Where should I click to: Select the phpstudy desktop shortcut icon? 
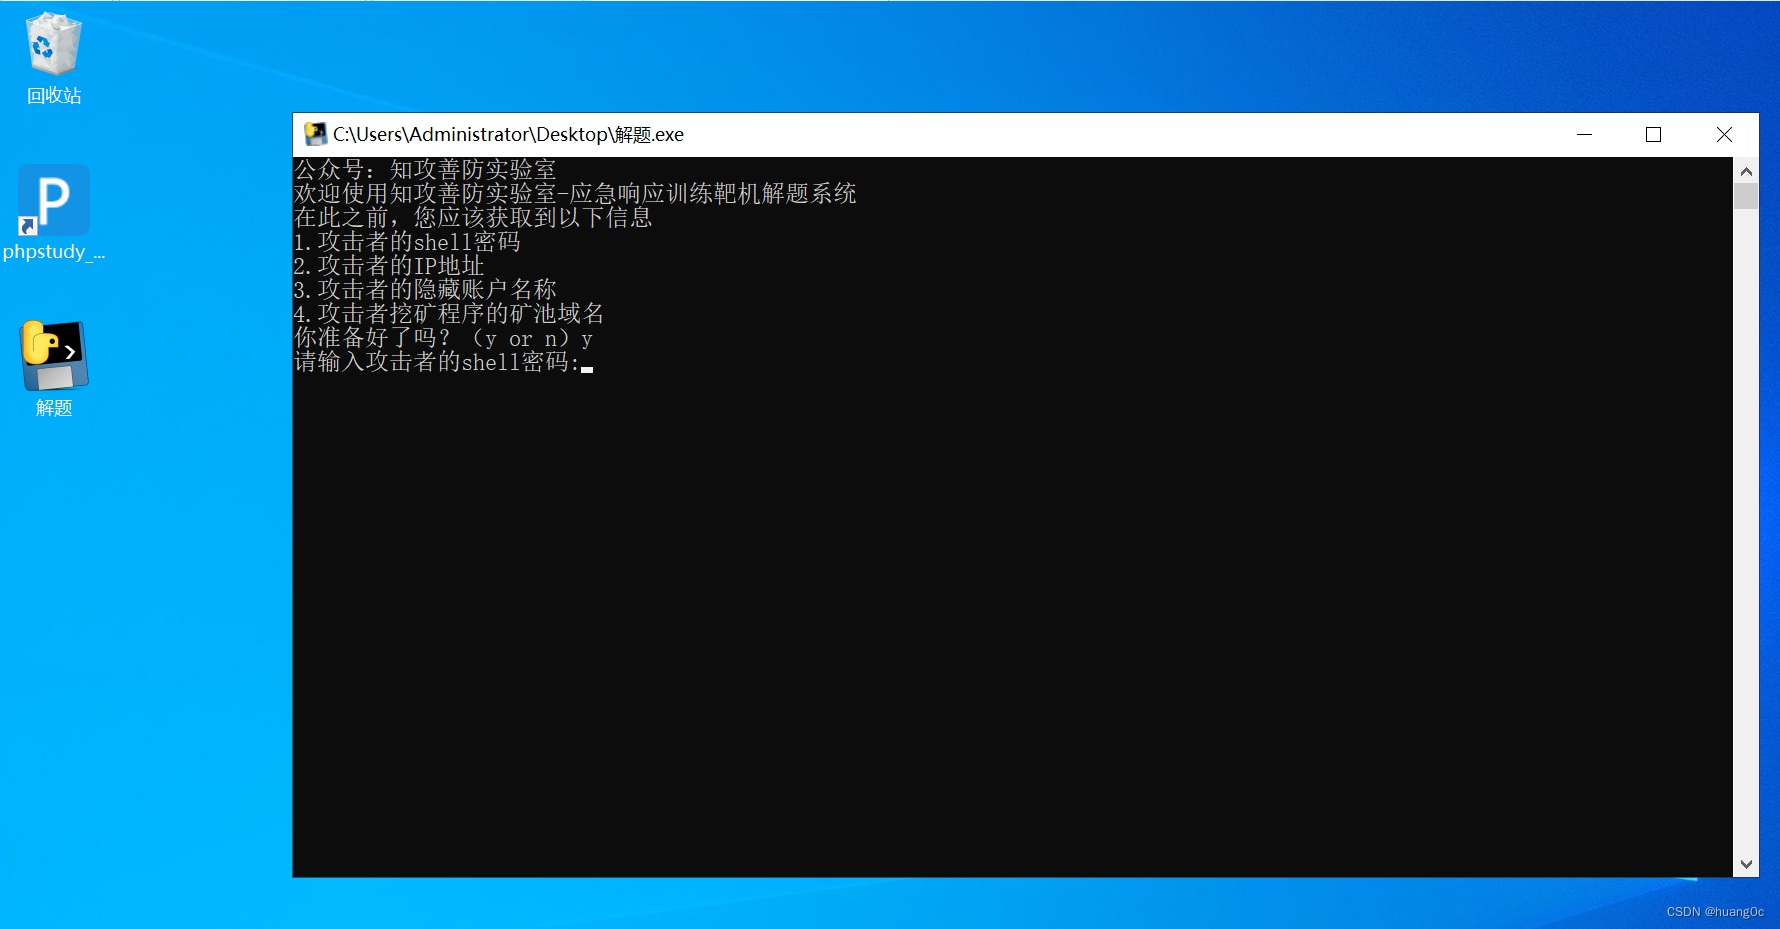pyautogui.click(x=54, y=200)
